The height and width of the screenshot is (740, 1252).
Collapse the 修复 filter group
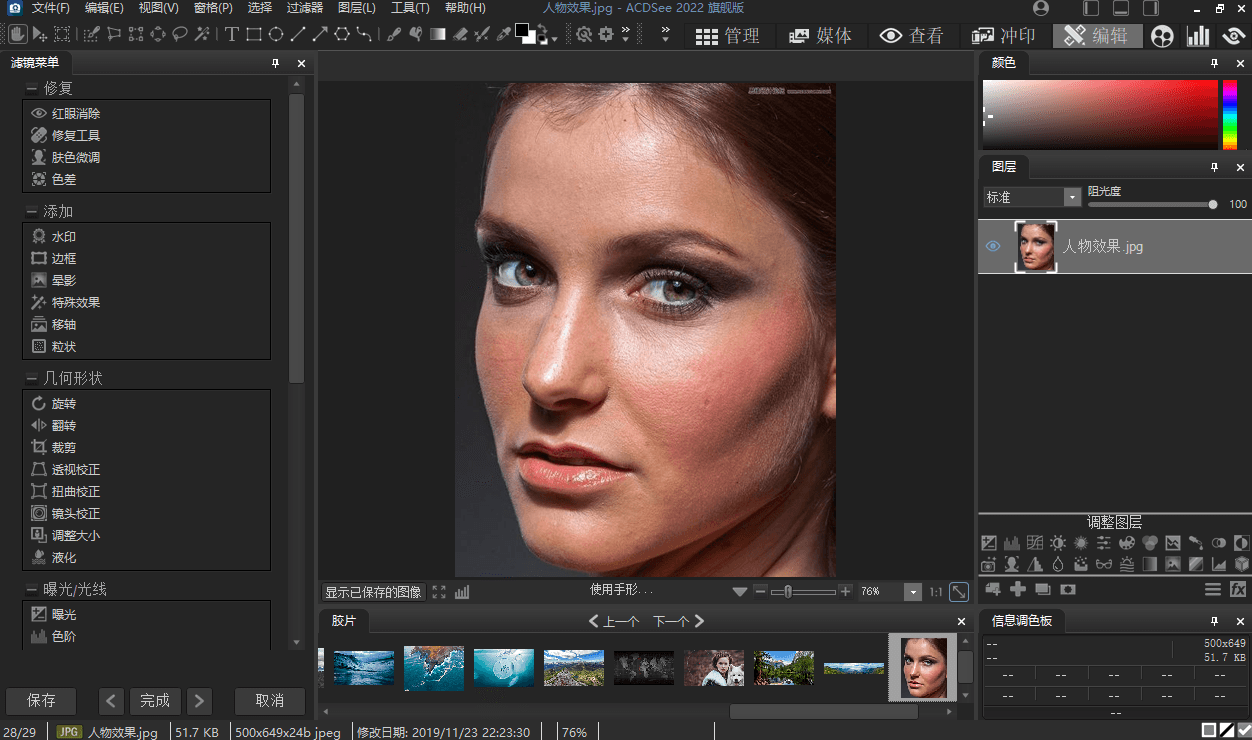click(x=31, y=88)
